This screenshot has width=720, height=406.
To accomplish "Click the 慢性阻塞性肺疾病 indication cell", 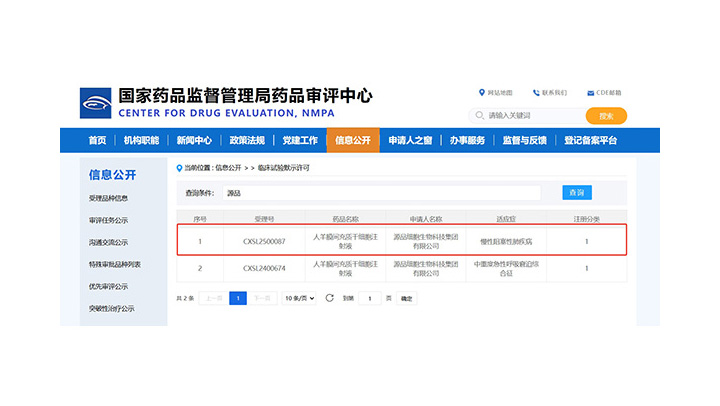I will point(506,241).
